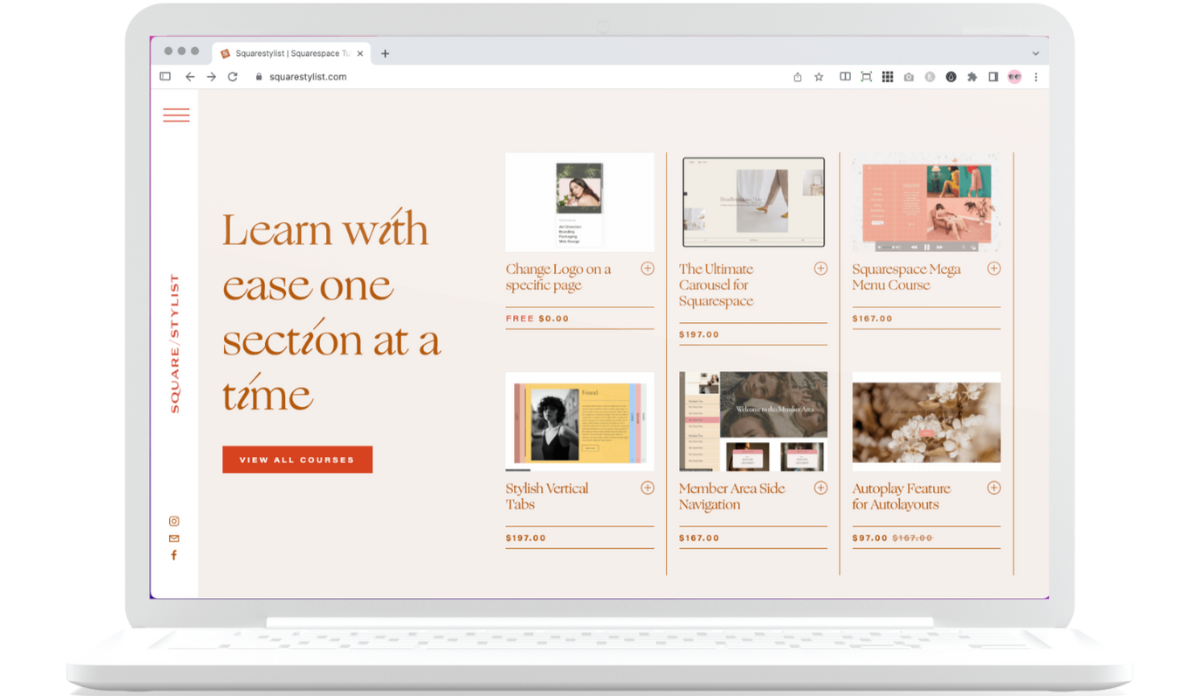Open the hamburger menu in the sidebar
The width and height of the screenshot is (1200, 698).
(x=176, y=115)
